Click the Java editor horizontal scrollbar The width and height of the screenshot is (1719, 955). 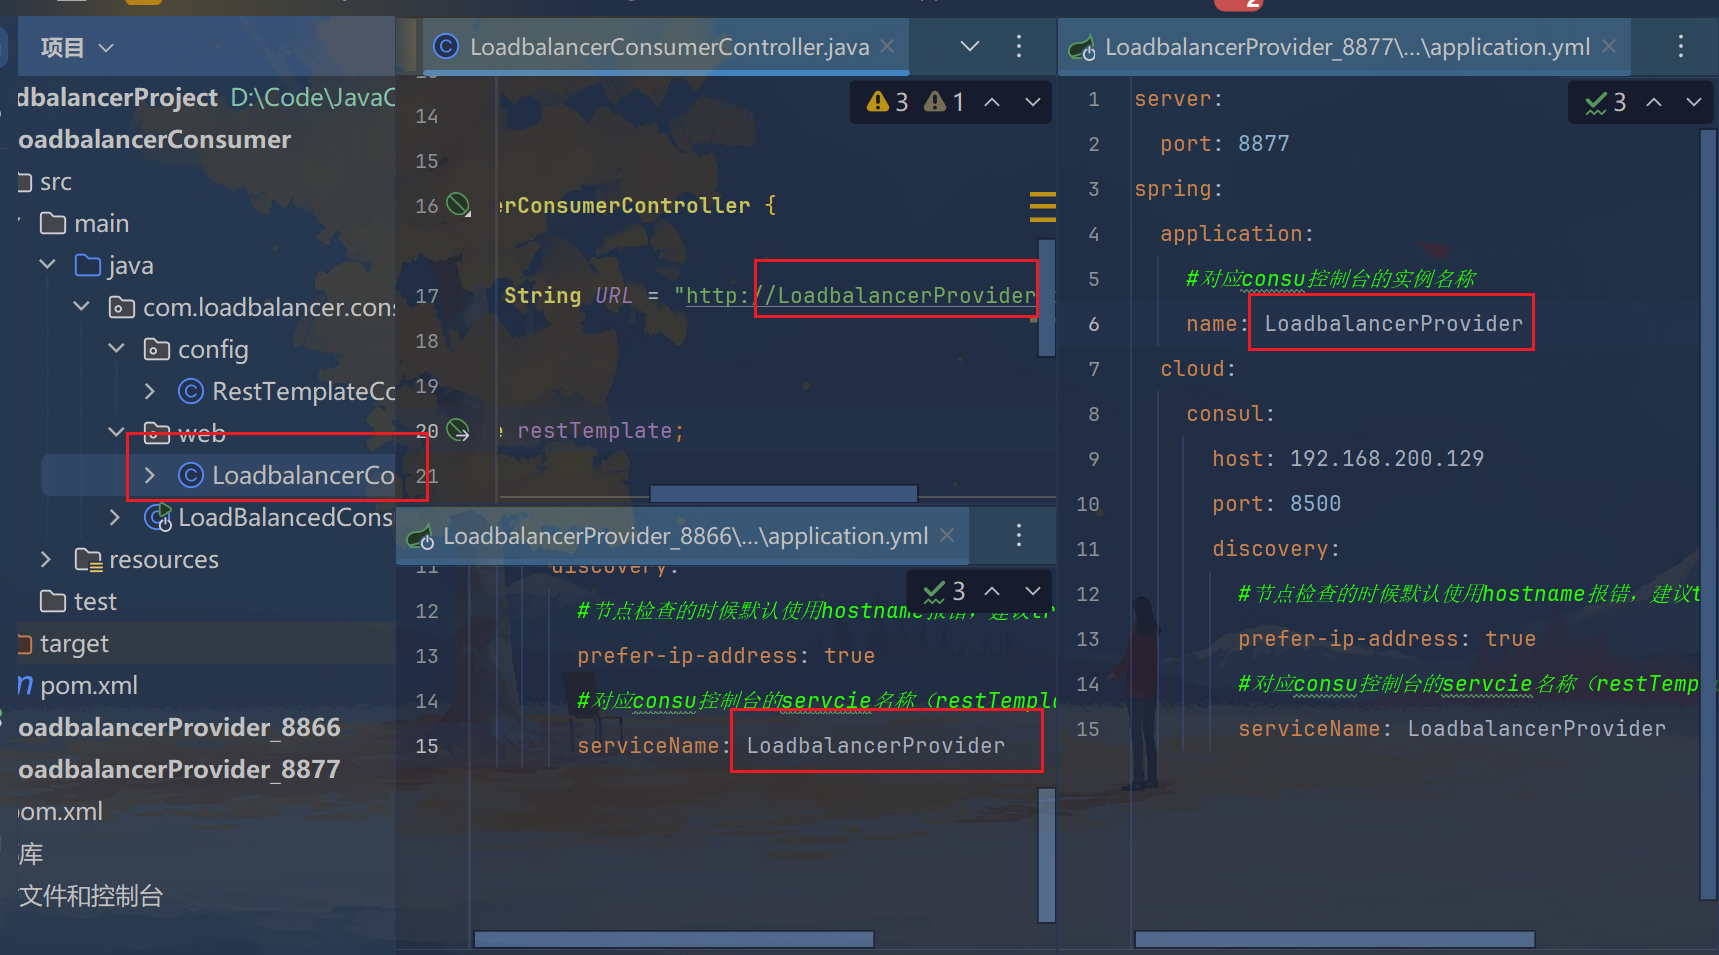tap(783, 494)
